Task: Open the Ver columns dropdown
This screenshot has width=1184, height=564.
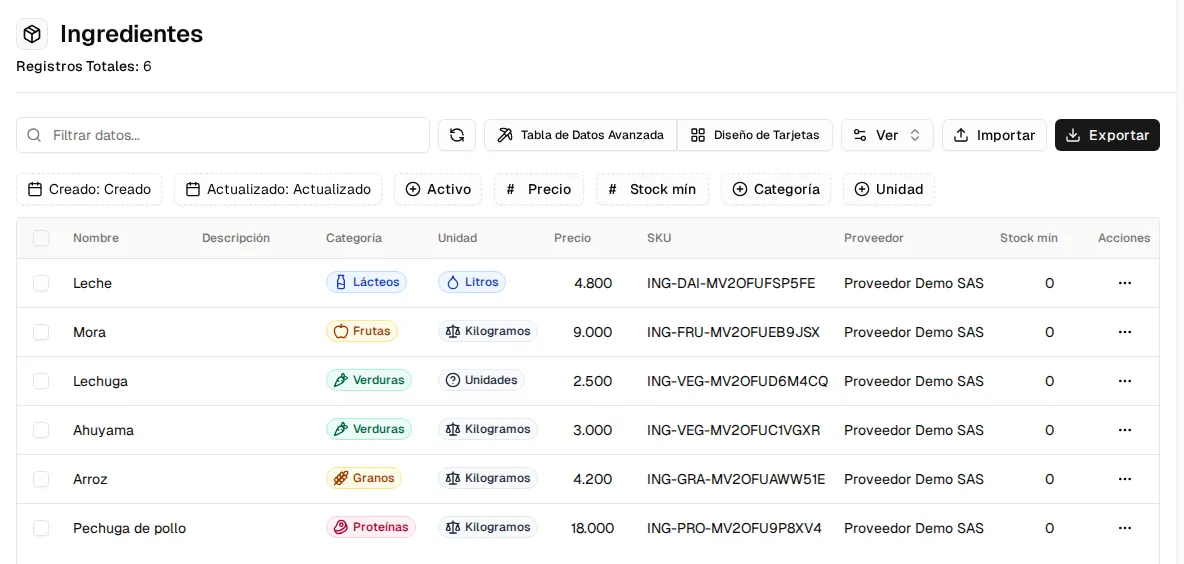Action: click(887, 135)
